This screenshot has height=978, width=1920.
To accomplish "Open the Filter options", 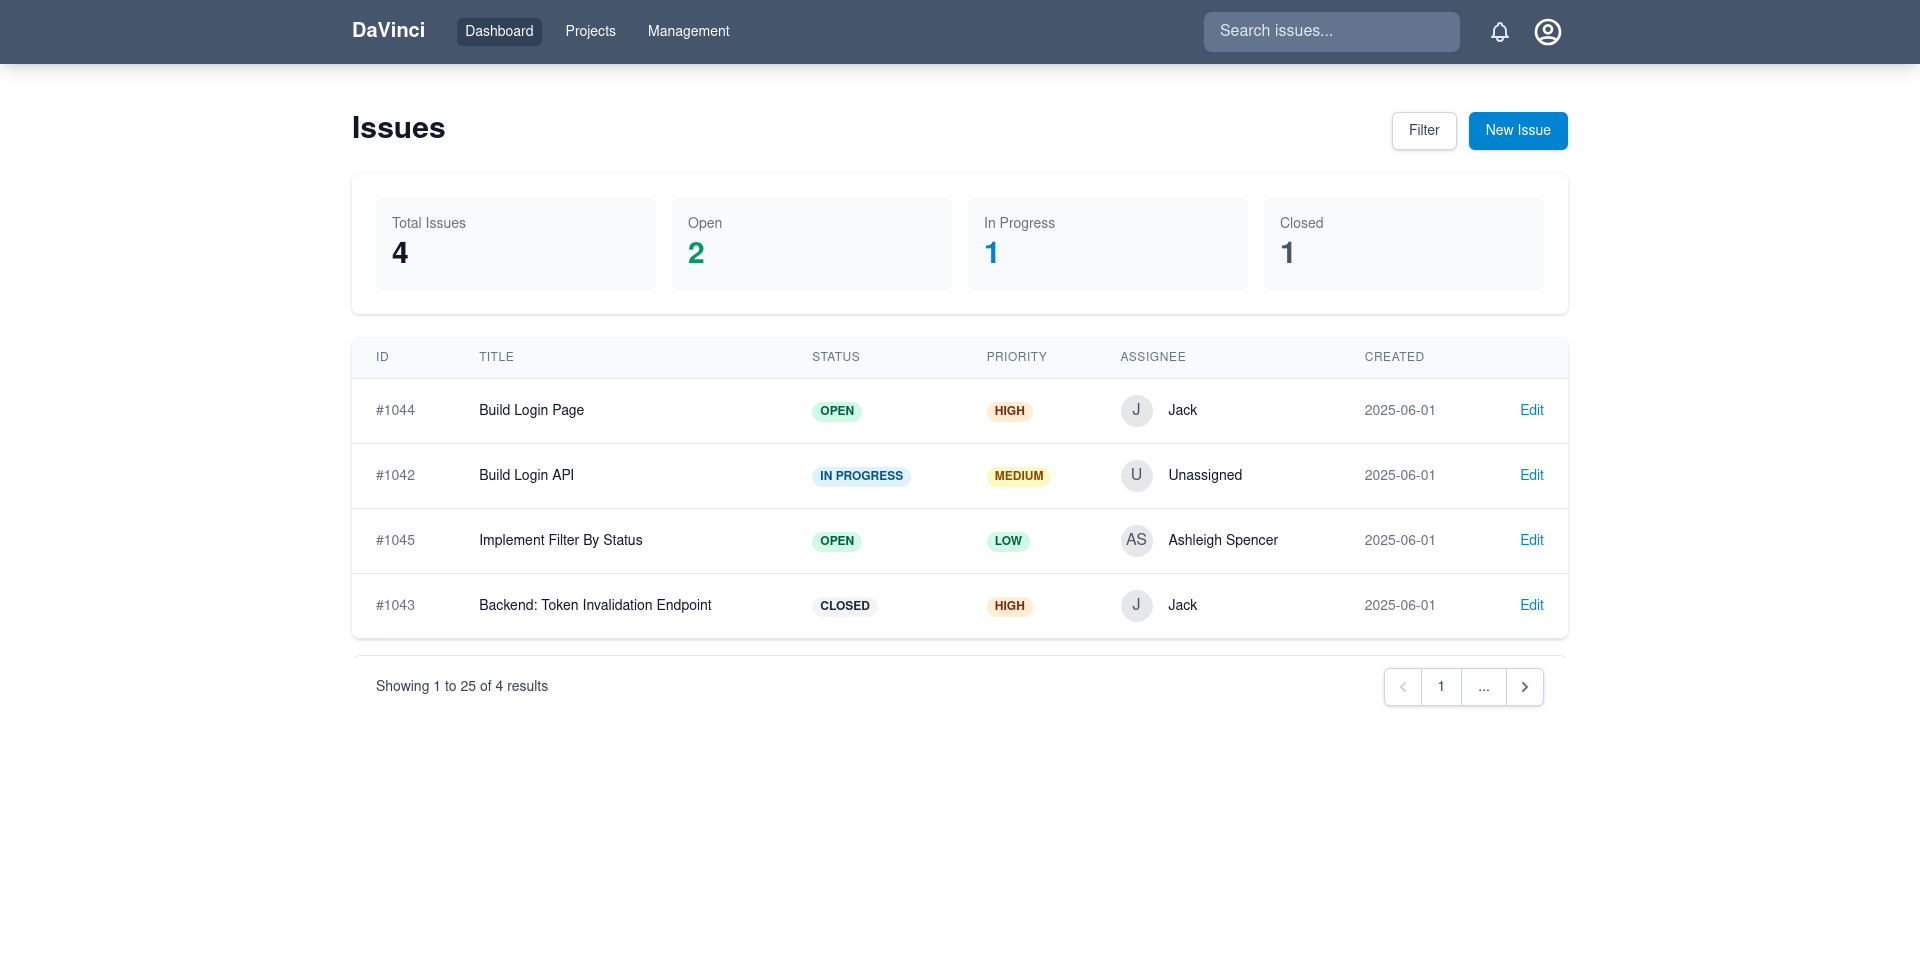I will pos(1424,131).
